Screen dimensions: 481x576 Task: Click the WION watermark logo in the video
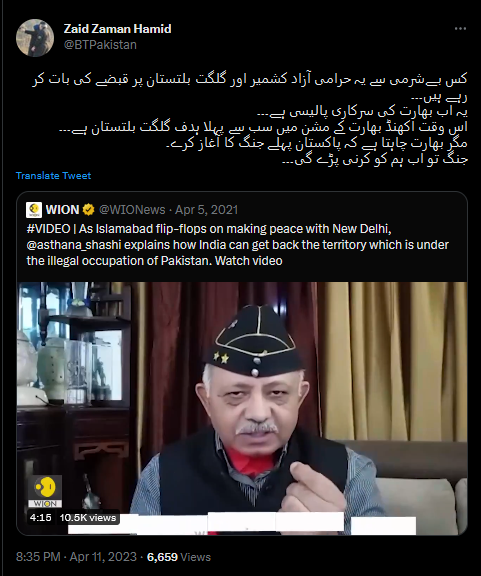pos(45,492)
